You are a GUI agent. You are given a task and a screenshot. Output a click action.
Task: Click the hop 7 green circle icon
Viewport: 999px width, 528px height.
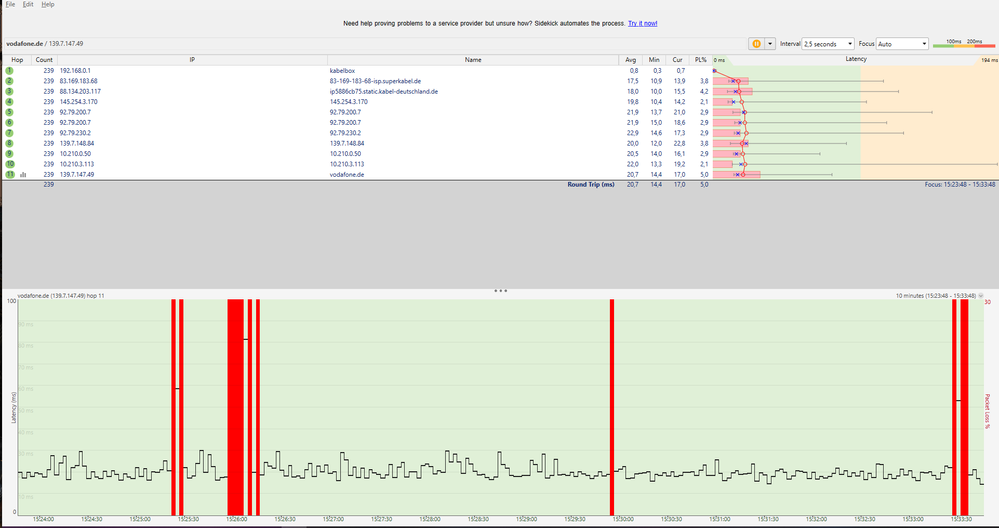(x=10, y=133)
